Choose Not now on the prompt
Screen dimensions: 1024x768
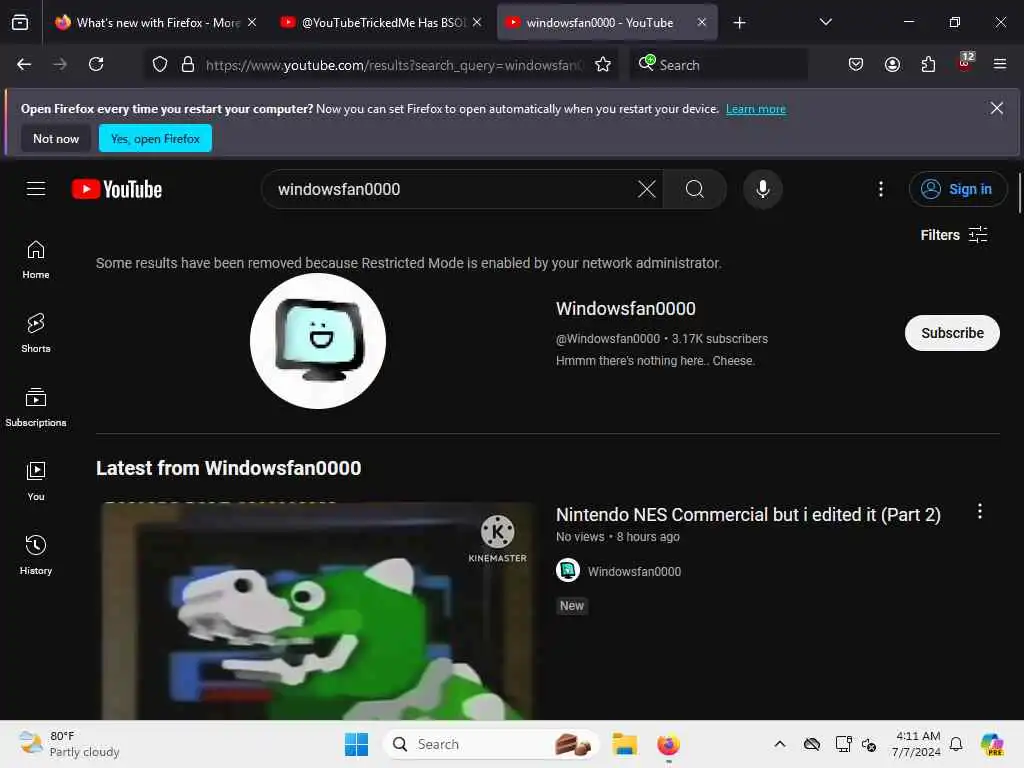coord(56,138)
